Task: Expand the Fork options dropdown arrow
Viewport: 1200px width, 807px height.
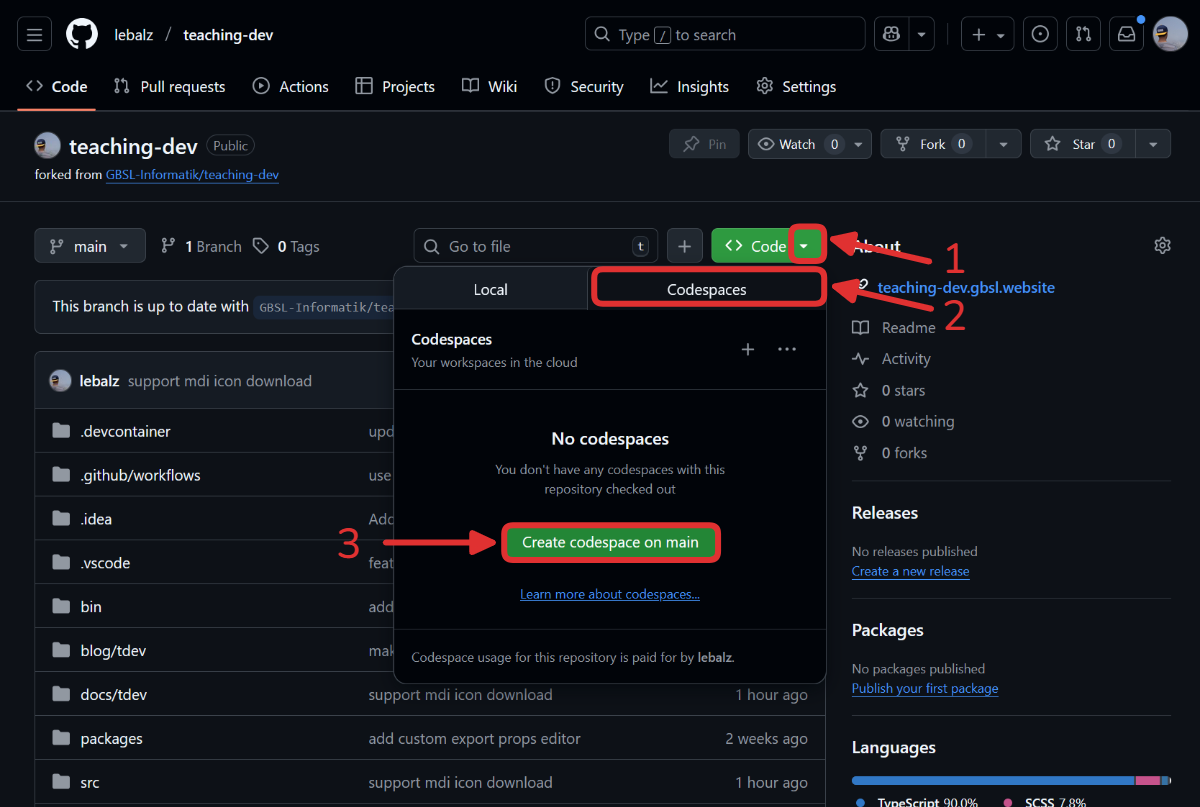Action: (1003, 144)
